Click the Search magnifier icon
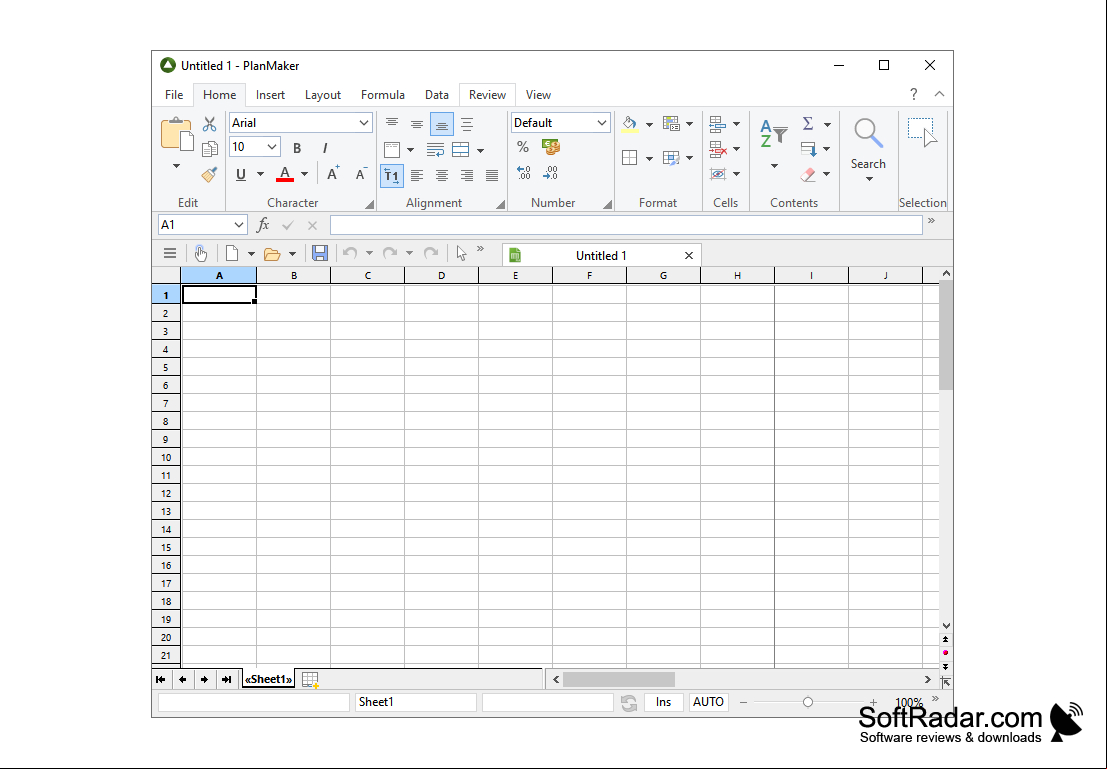This screenshot has width=1107, height=769. [868, 133]
